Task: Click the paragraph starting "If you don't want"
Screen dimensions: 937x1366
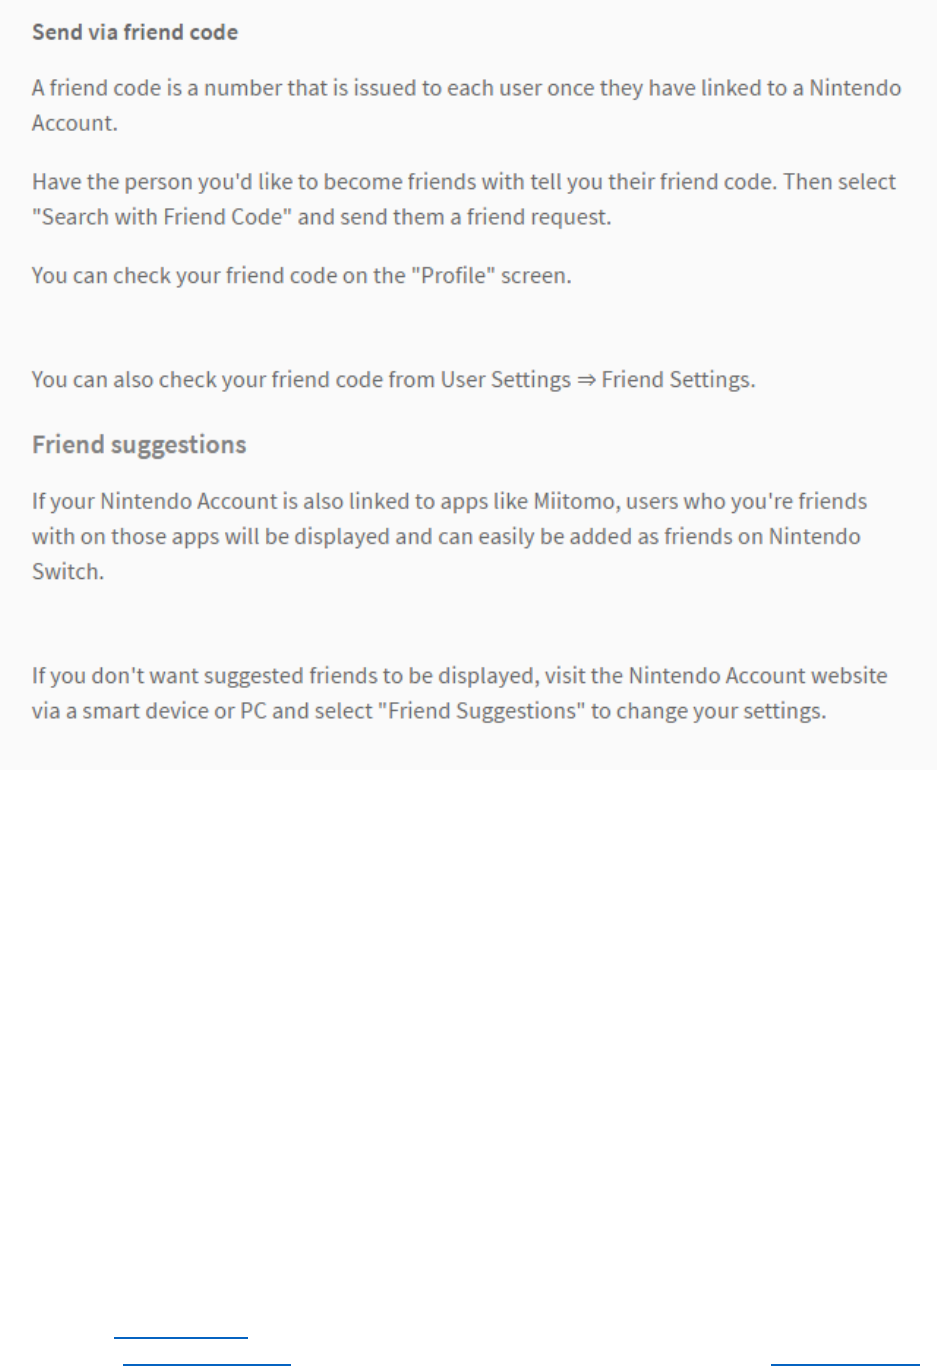Action: (460, 693)
